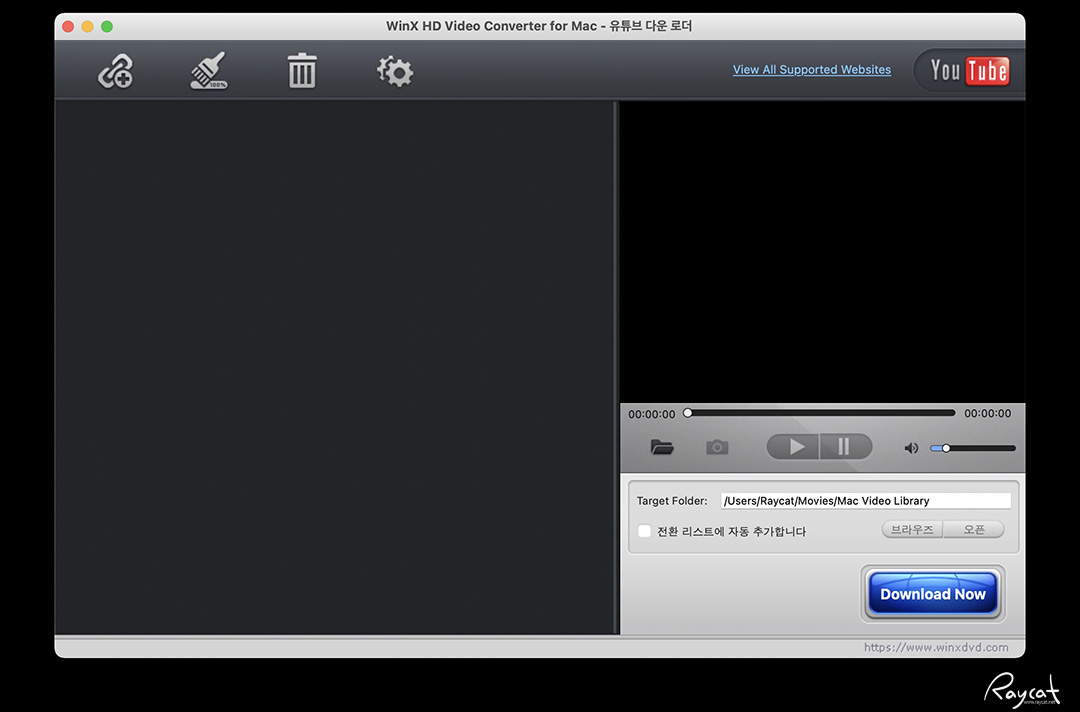This screenshot has height=712, width=1080.
Task: Click the add URL link icon
Action: pos(115,71)
